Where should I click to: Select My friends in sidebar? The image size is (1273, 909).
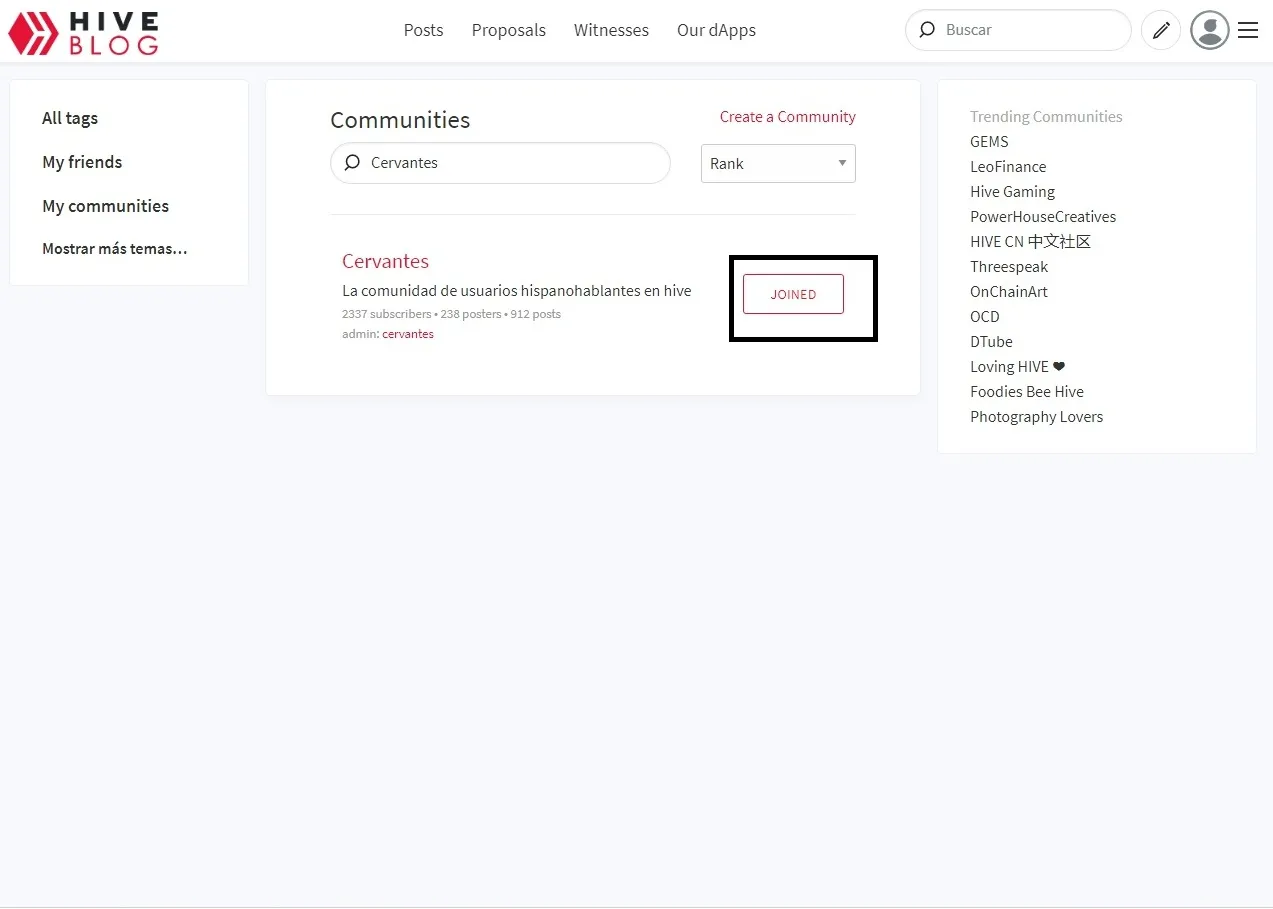coord(82,162)
